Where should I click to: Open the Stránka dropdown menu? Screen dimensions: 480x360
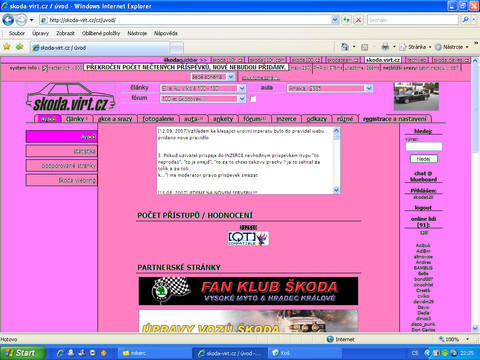pyautogui.click(x=415, y=47)
